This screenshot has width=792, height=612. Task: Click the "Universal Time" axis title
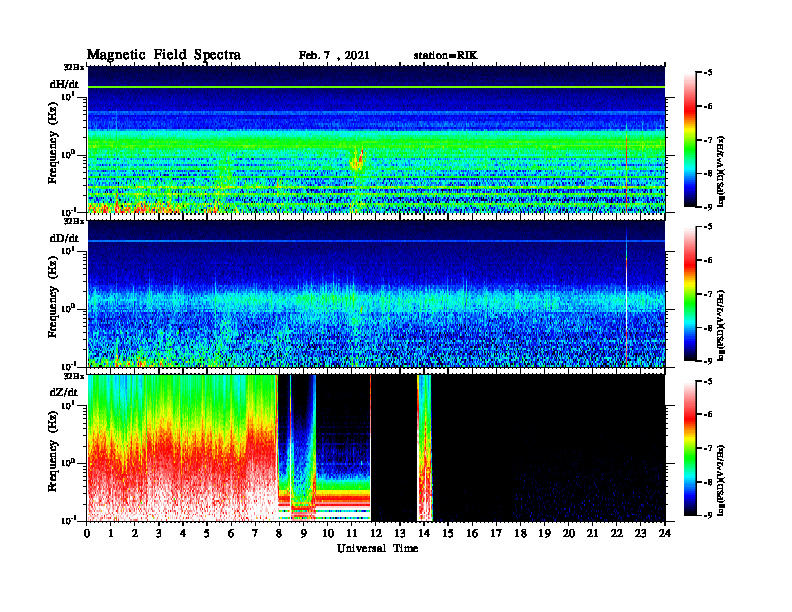(x=377, y=548)
